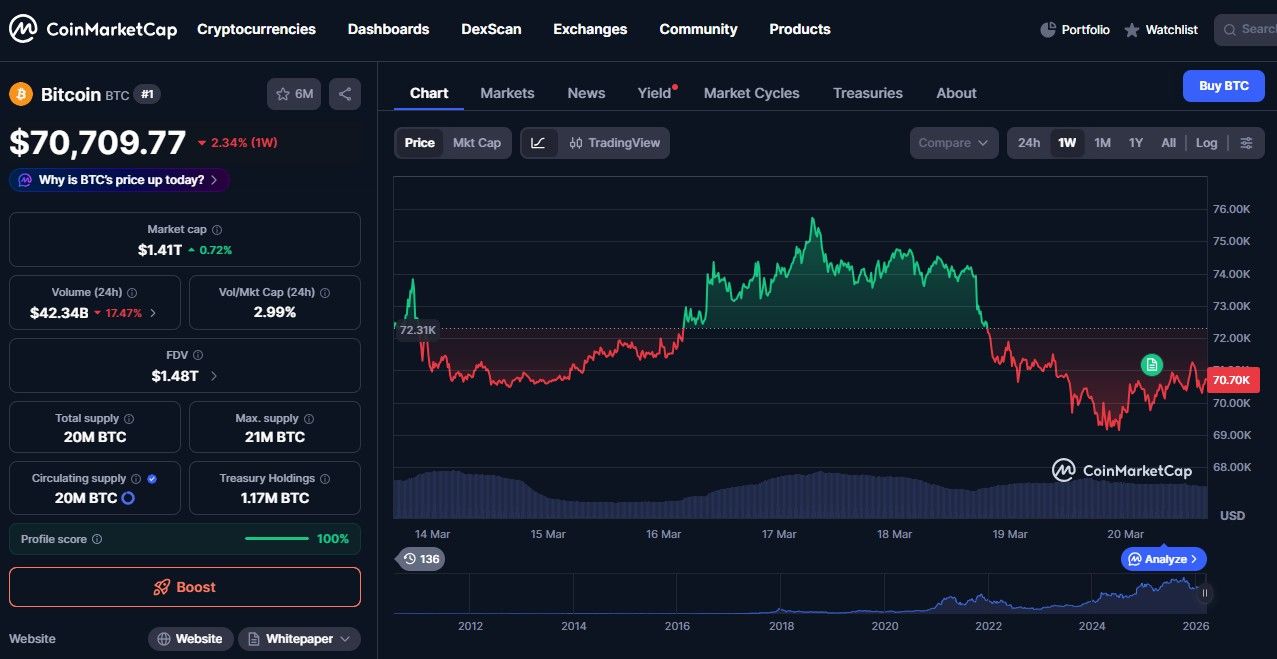This screenshot has width=1277, height=659.
Task: Click the star icon to watchlist Bitcoin
Action: [283, 93]
